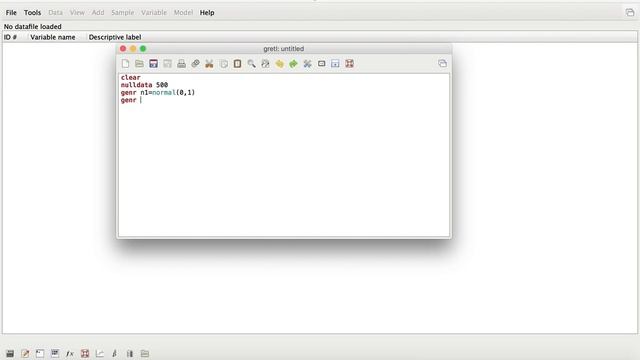Image resolution: width=640 pixels, height=360 pixels.
Task: Open databases icon in bottom toolbar
Action: [x=130, y=353]
